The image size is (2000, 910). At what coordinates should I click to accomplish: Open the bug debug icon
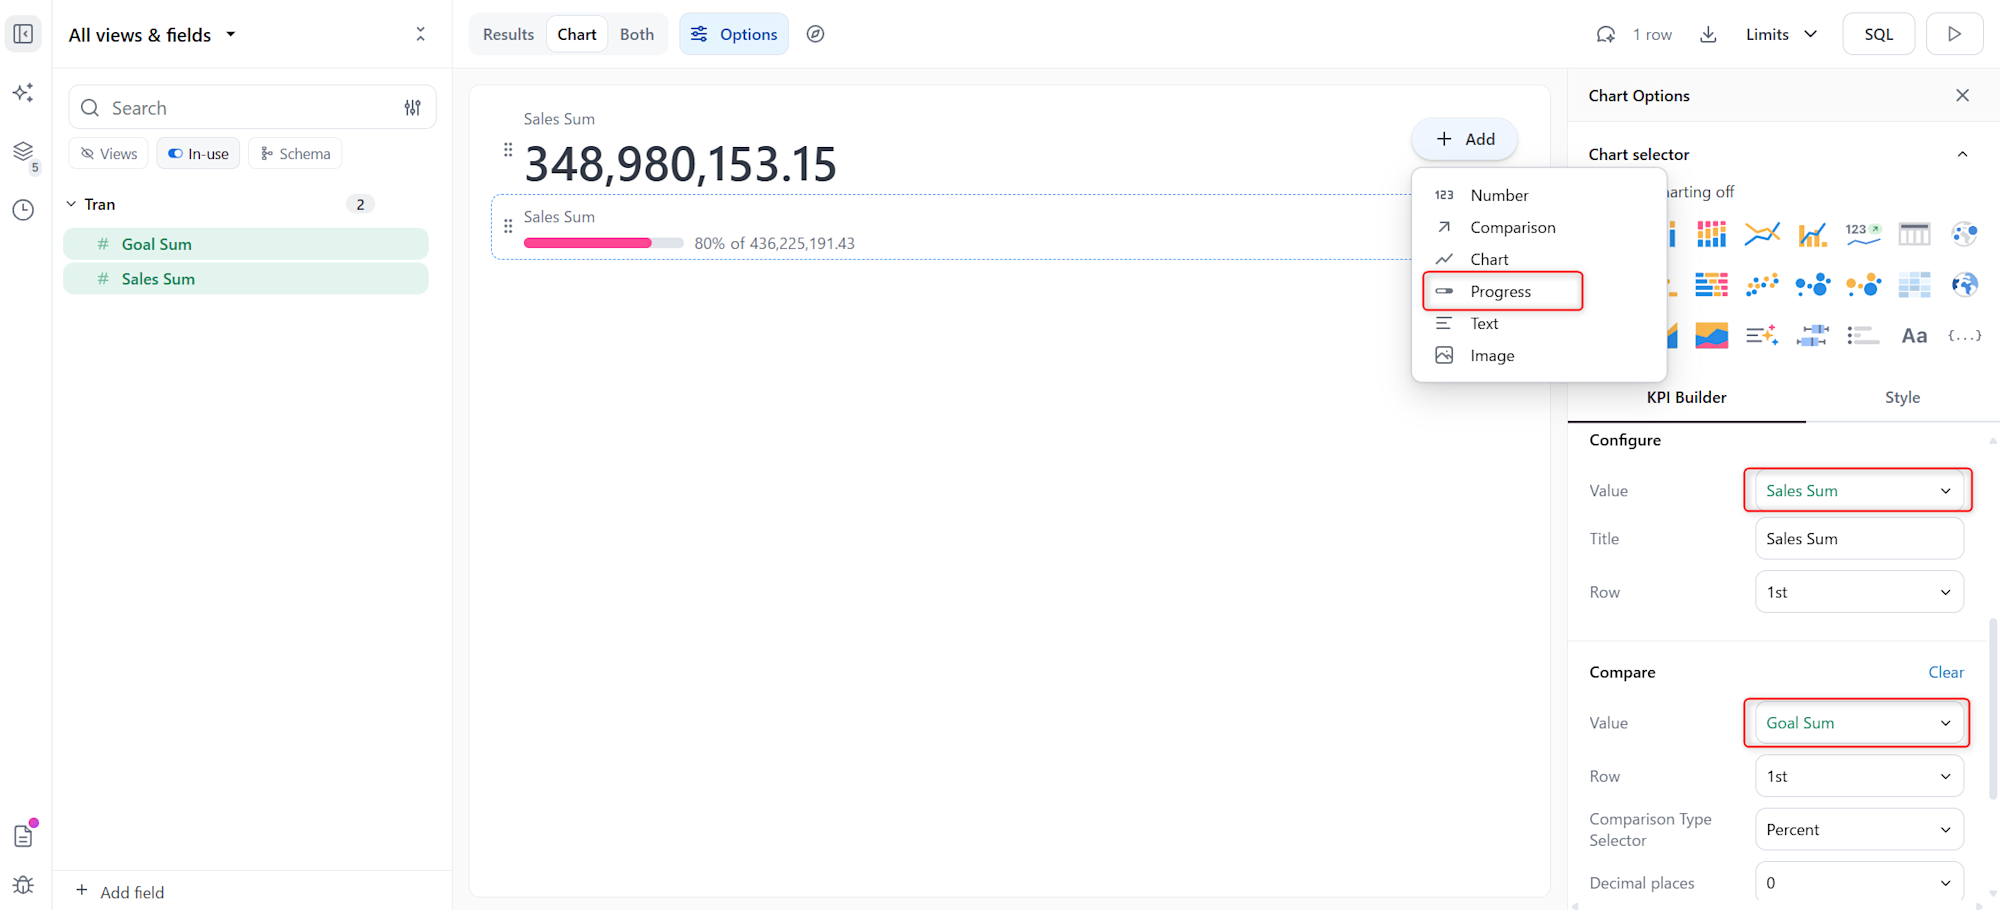23,885
